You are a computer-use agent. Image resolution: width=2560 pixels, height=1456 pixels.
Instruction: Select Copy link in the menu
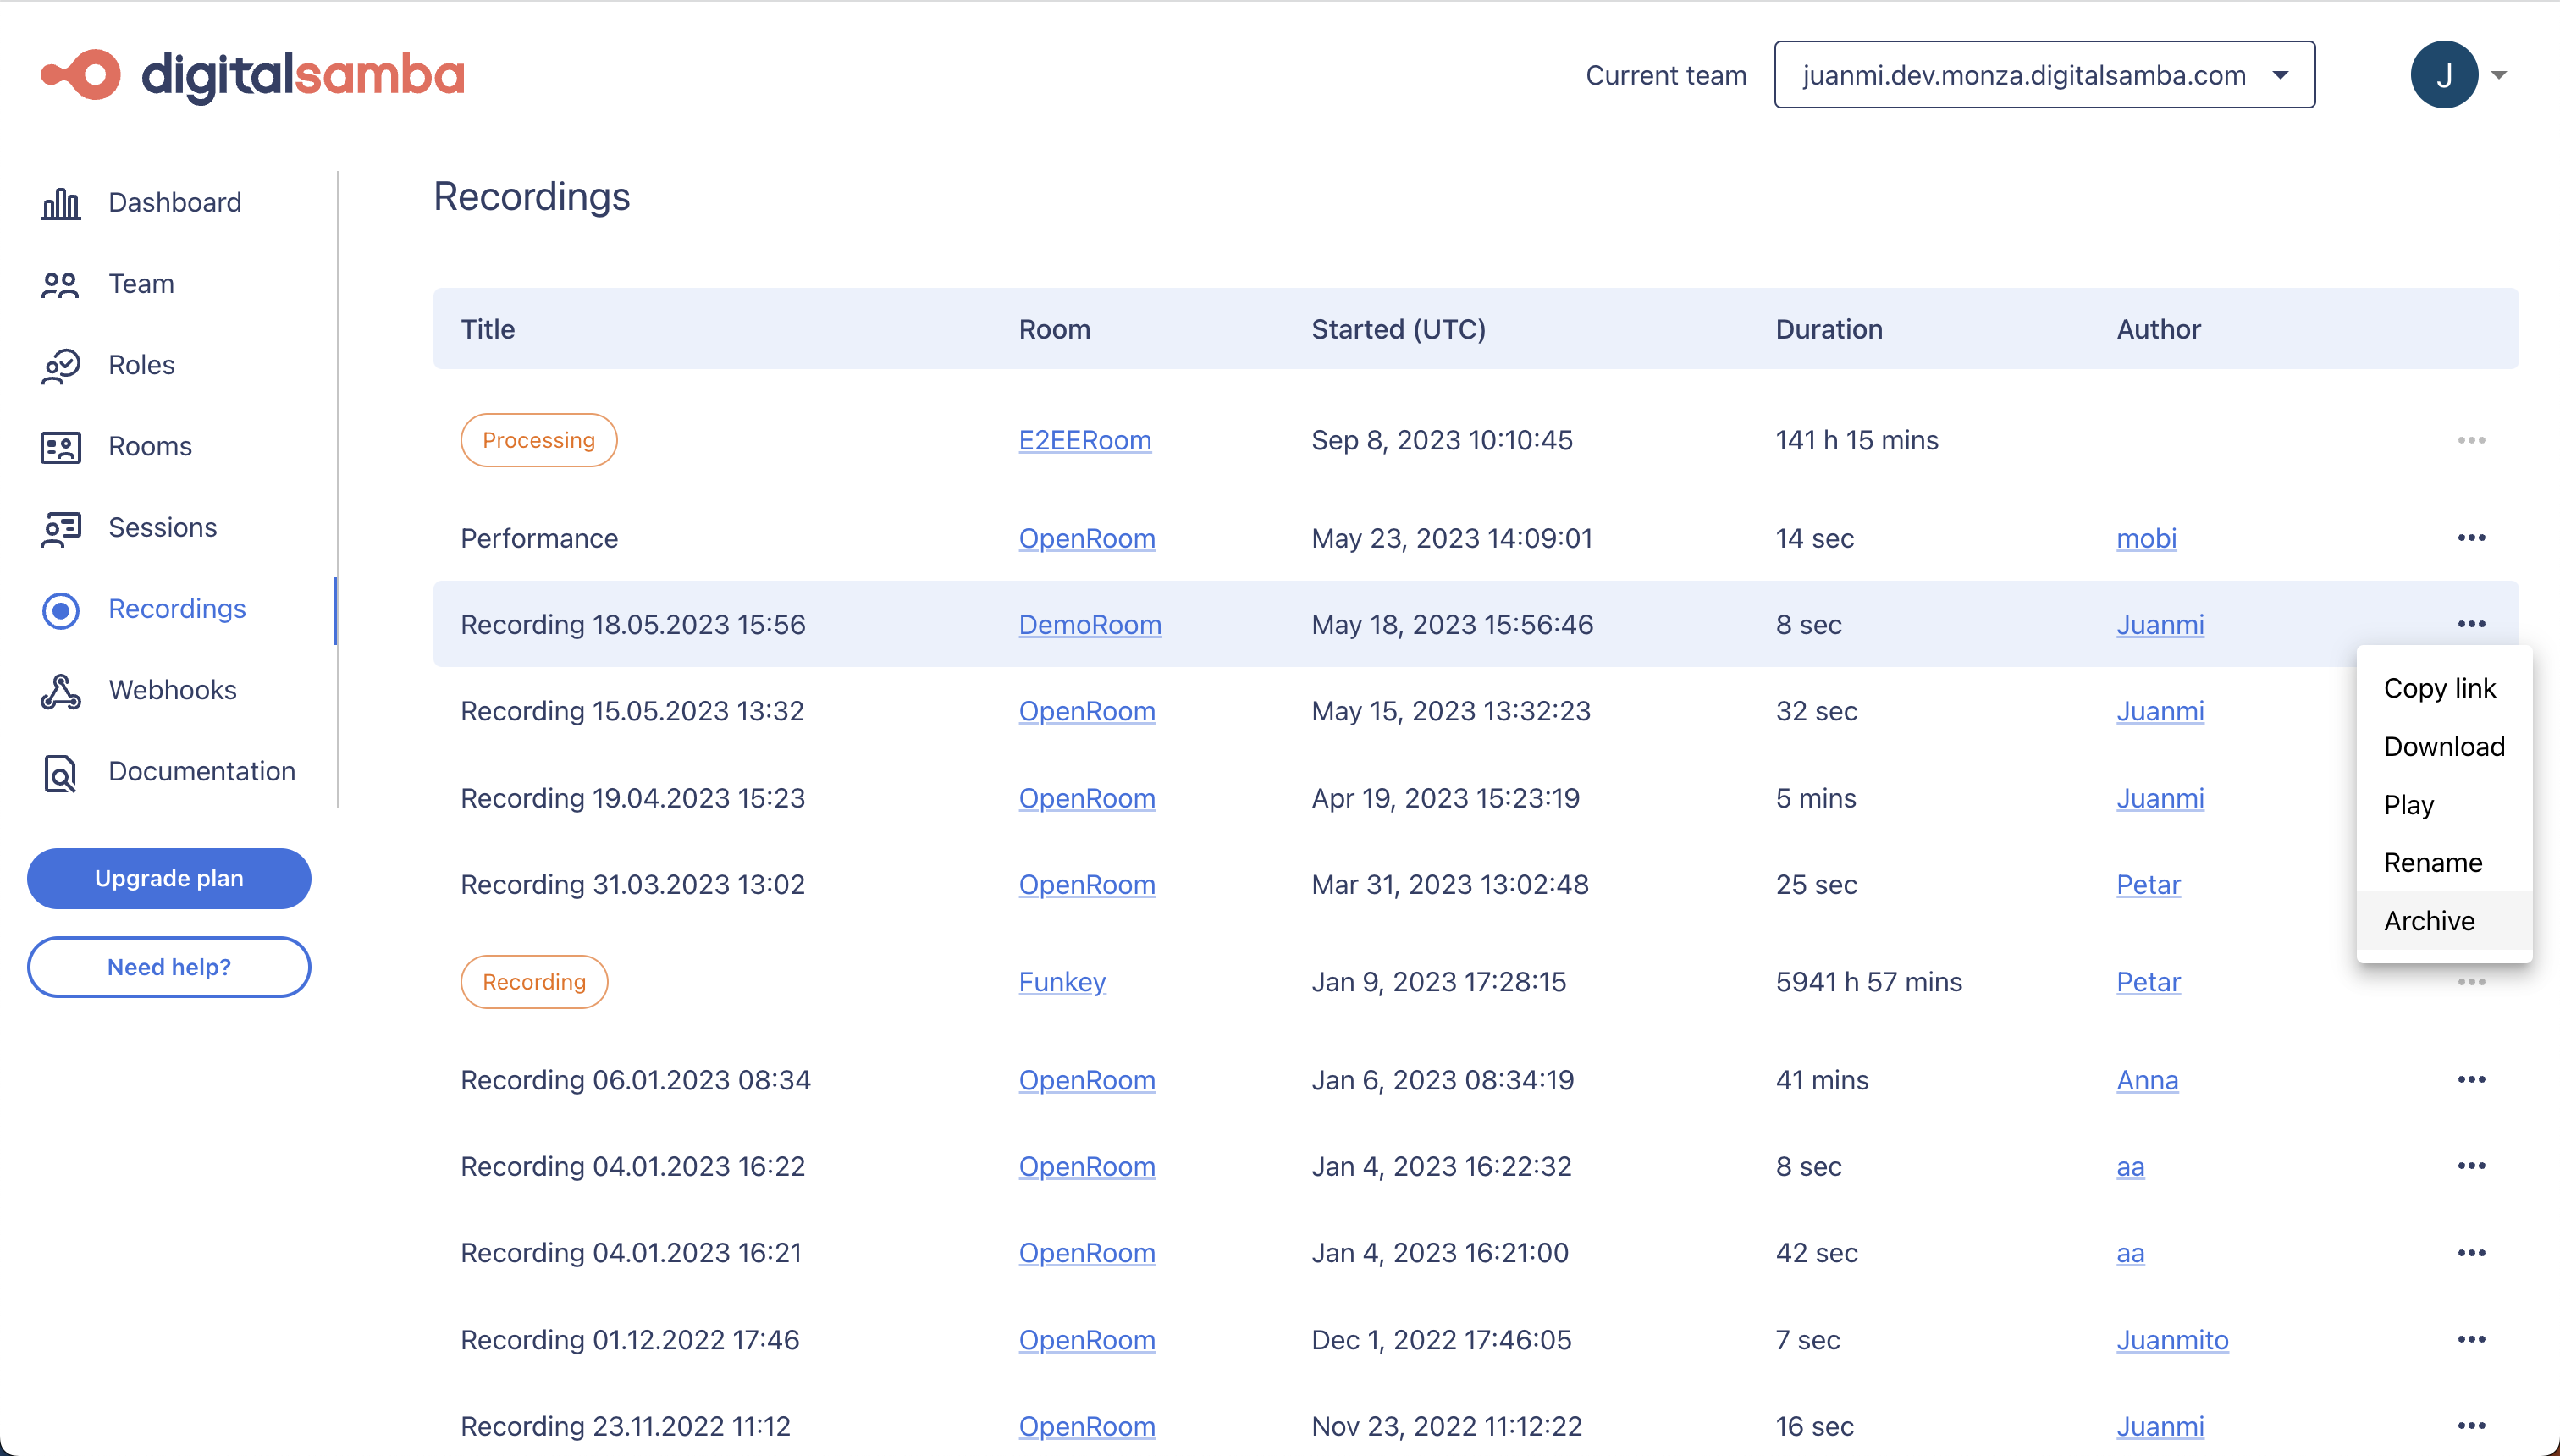2439,689
